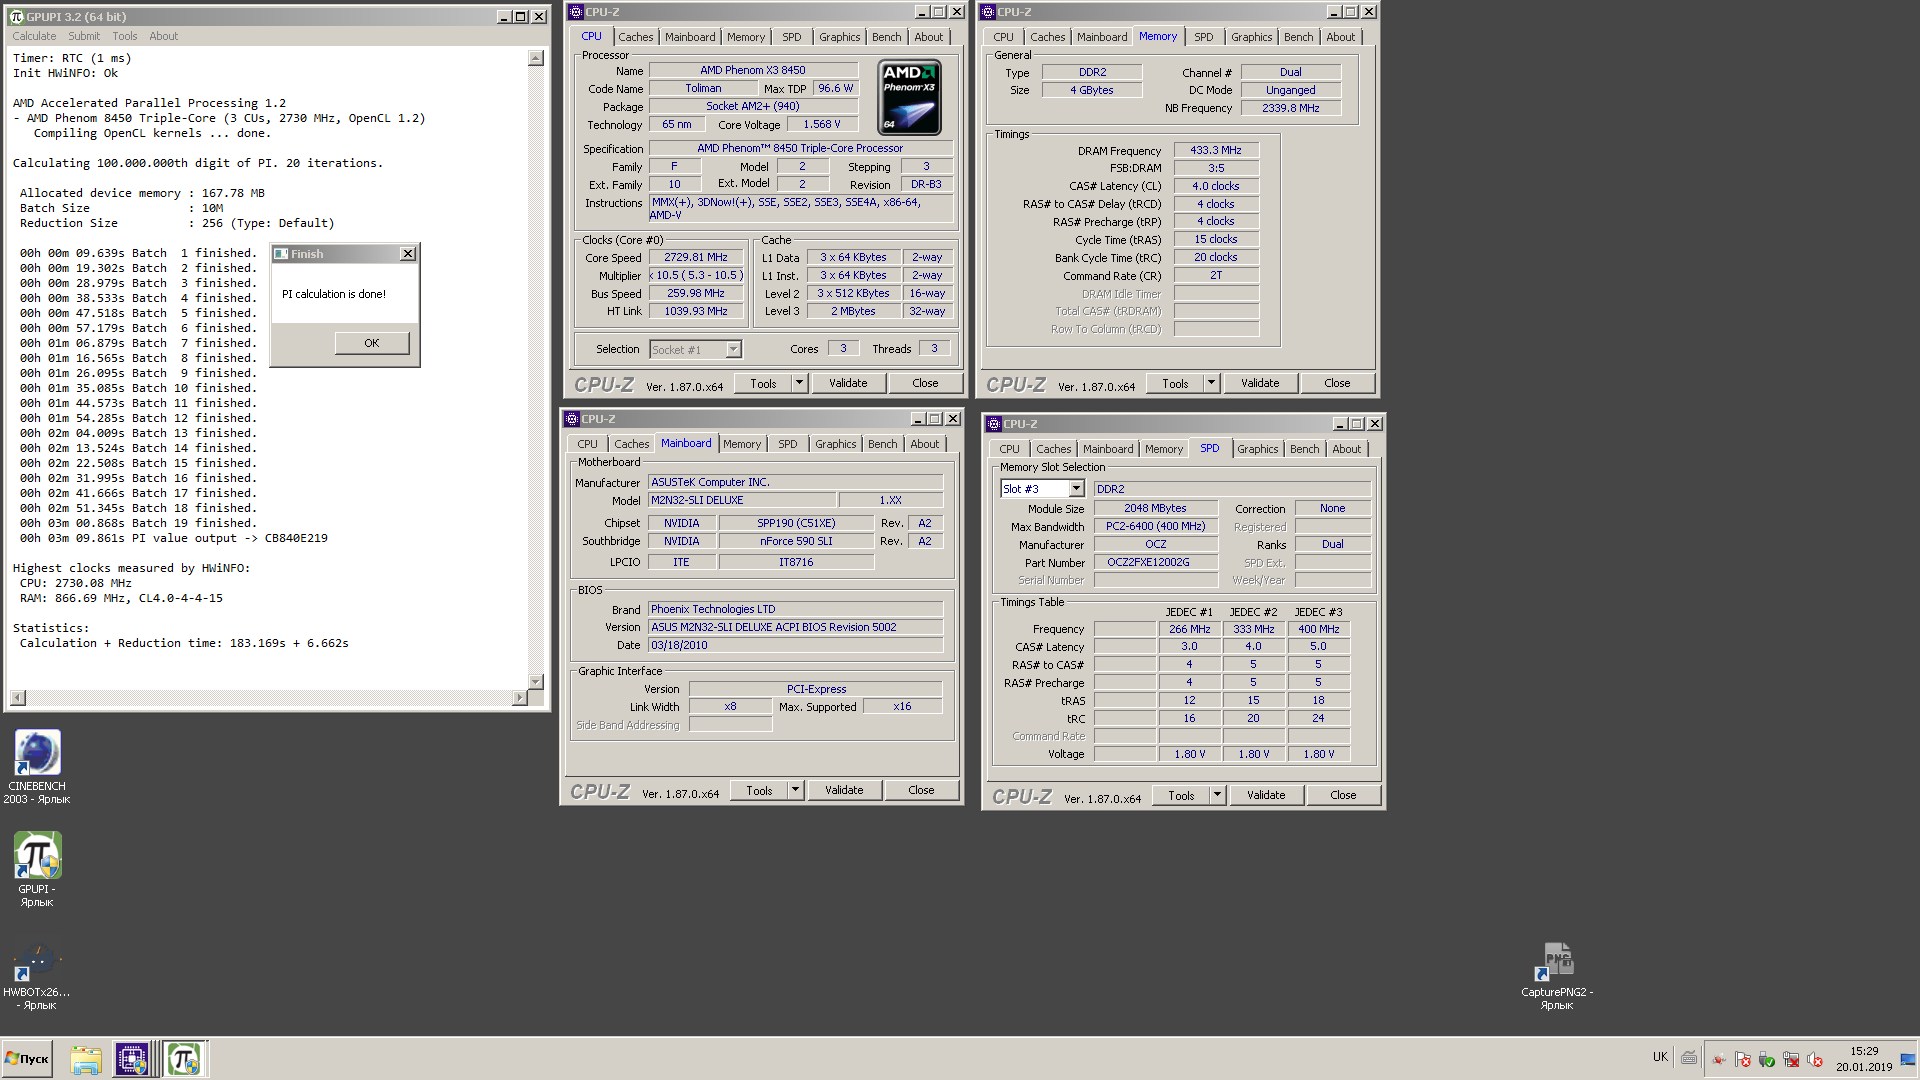Click Tools button in CPU-Z SPD window

(x=1181, y=795)
